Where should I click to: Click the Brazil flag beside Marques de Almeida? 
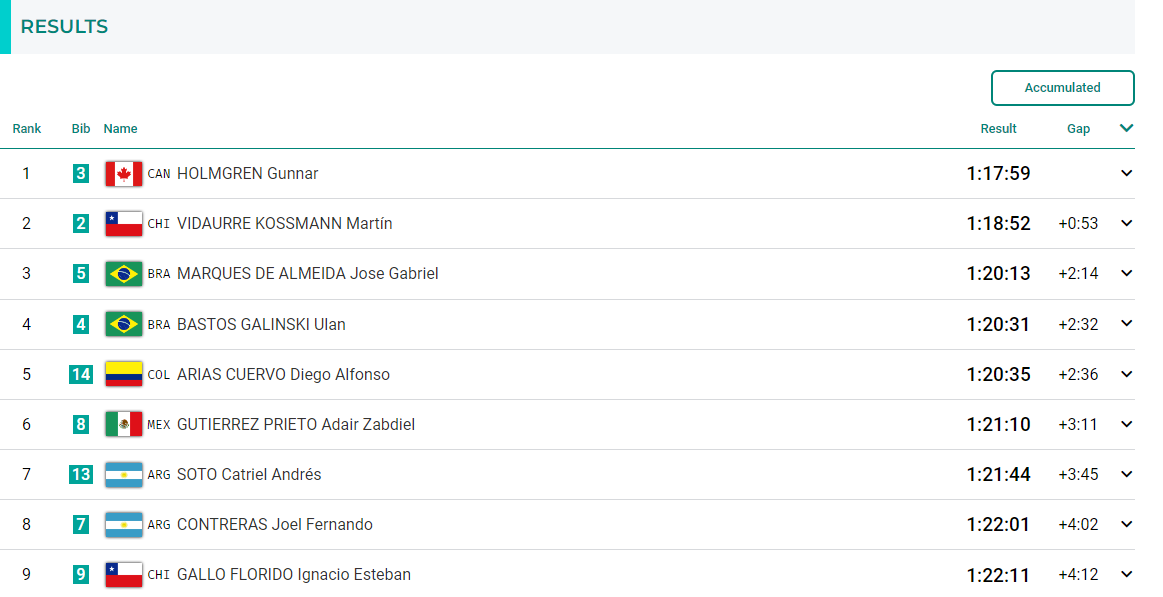point(124,274)
